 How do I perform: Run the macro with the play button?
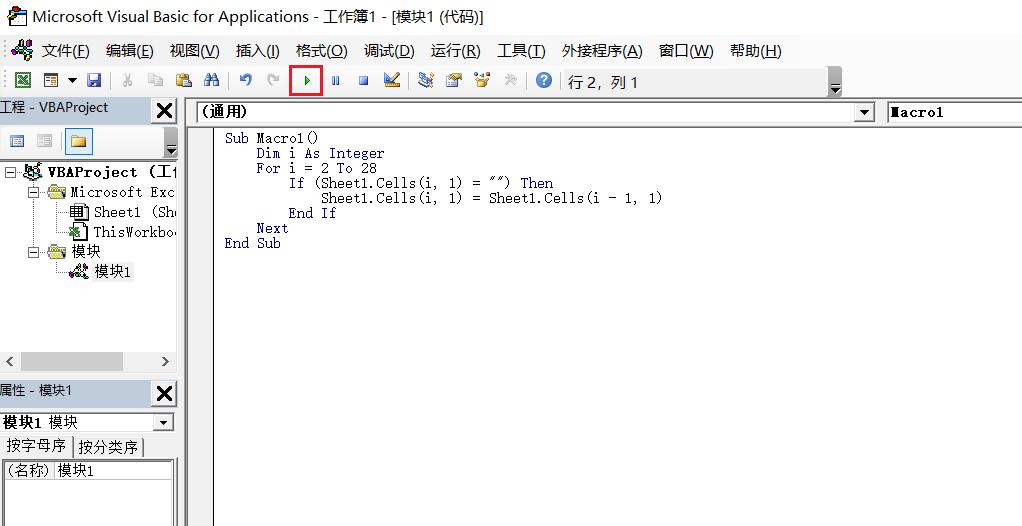pyautogui.click(x=306, y=81)
